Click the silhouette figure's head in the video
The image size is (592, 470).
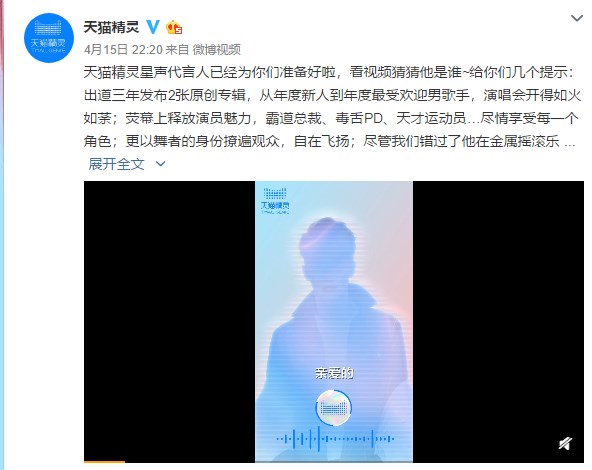point(328,245)
